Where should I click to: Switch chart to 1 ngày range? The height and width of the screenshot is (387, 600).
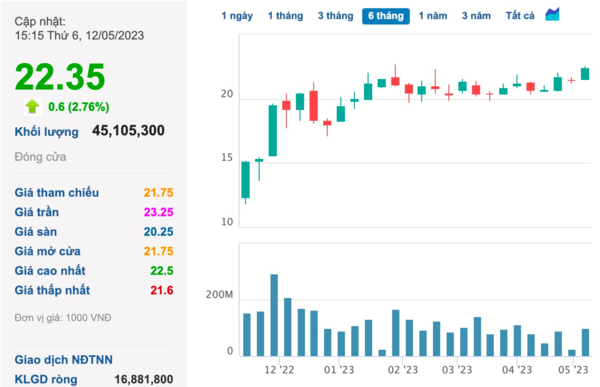click(237, 16)
